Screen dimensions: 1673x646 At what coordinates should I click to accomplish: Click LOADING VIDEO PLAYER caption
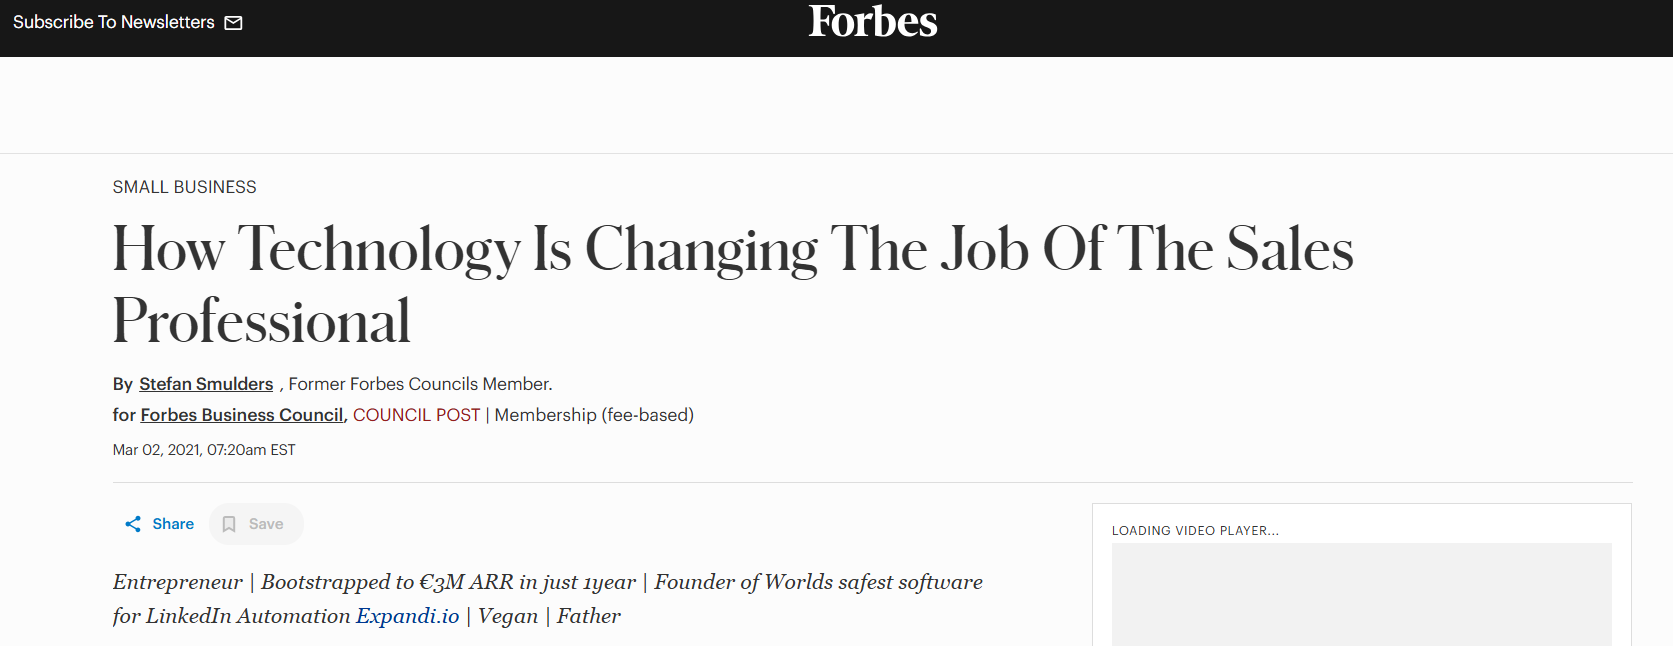pos(1195,531)
